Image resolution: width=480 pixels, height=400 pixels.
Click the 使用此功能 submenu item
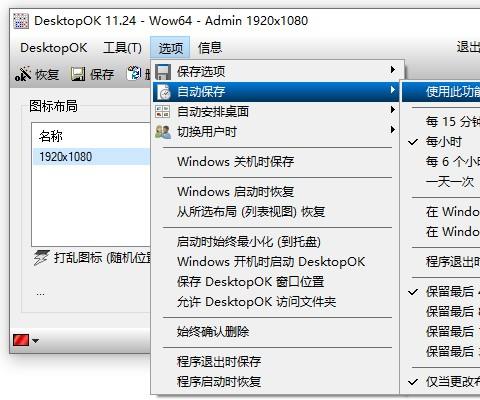(x=442, y=92)
